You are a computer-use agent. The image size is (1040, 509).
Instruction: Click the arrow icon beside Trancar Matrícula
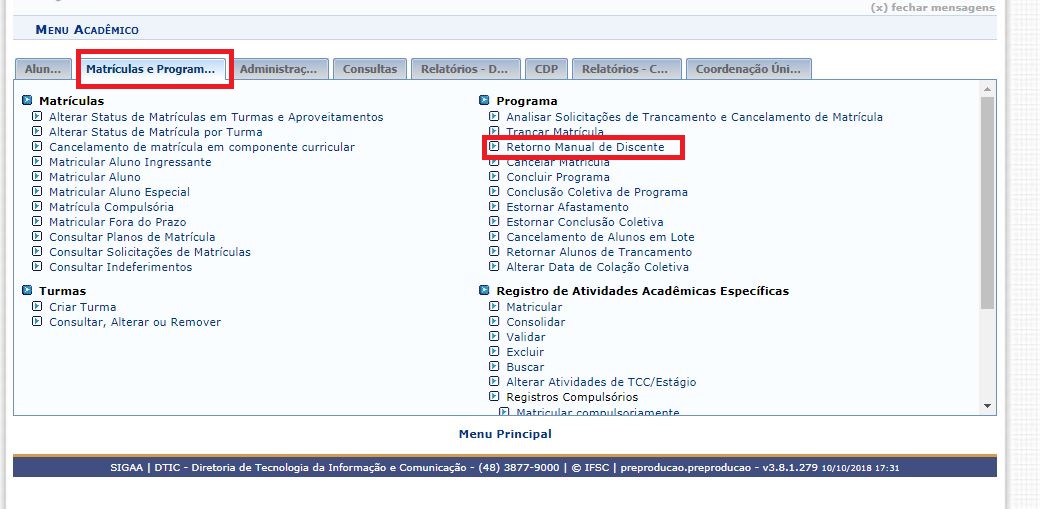494,132
